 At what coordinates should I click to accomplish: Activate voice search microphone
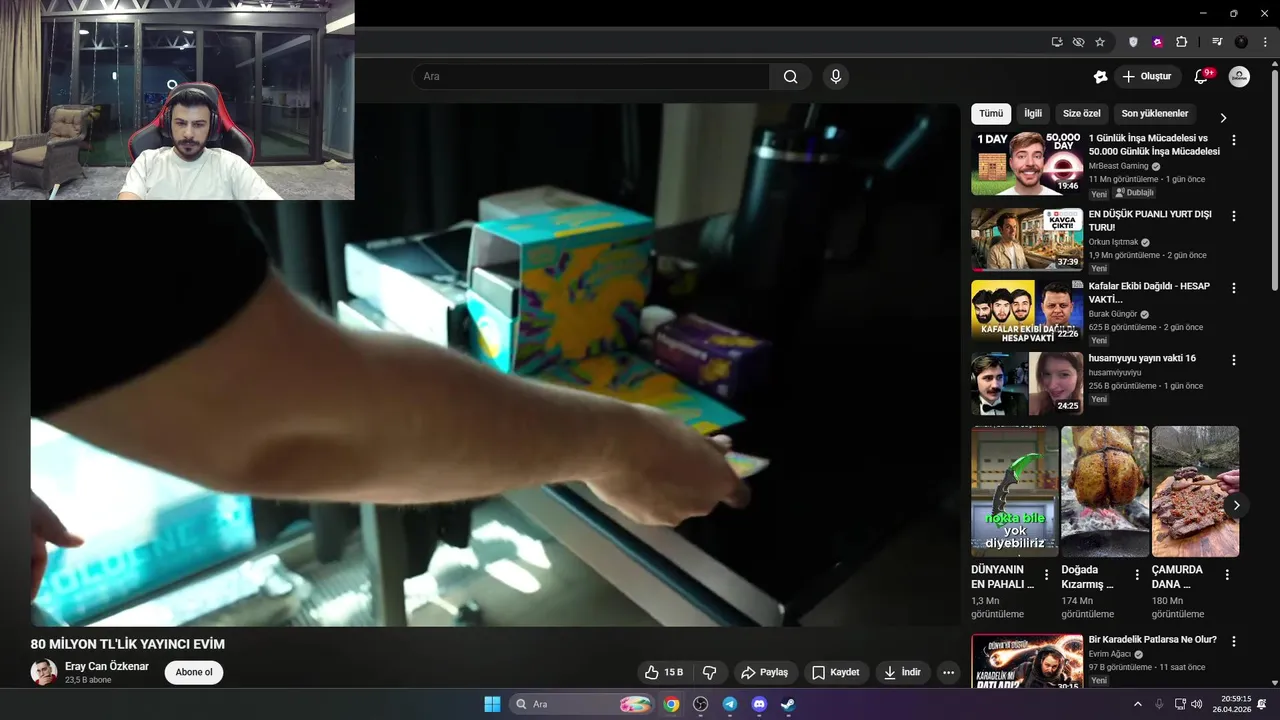point(836,77)
